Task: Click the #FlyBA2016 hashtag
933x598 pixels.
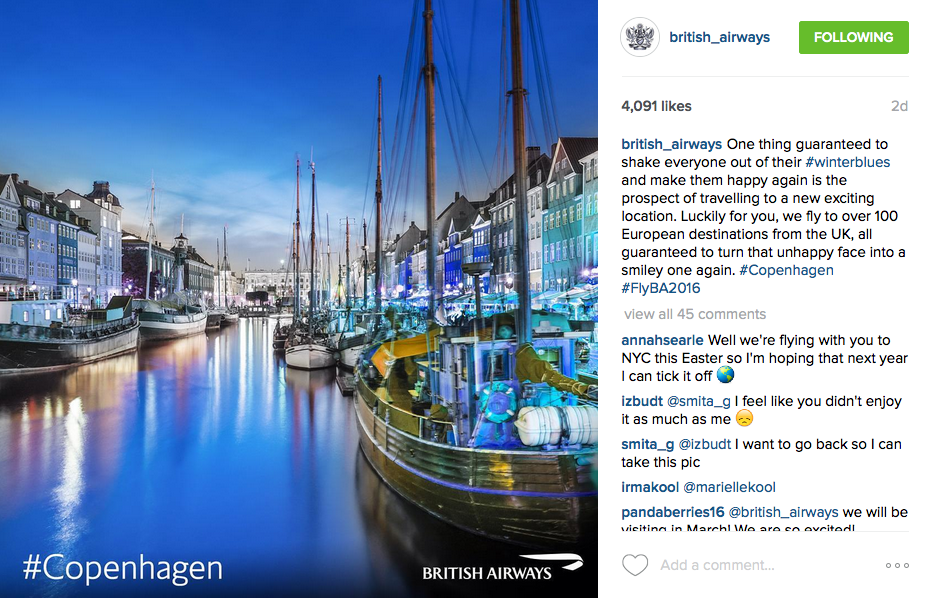Action: point(660,288)
